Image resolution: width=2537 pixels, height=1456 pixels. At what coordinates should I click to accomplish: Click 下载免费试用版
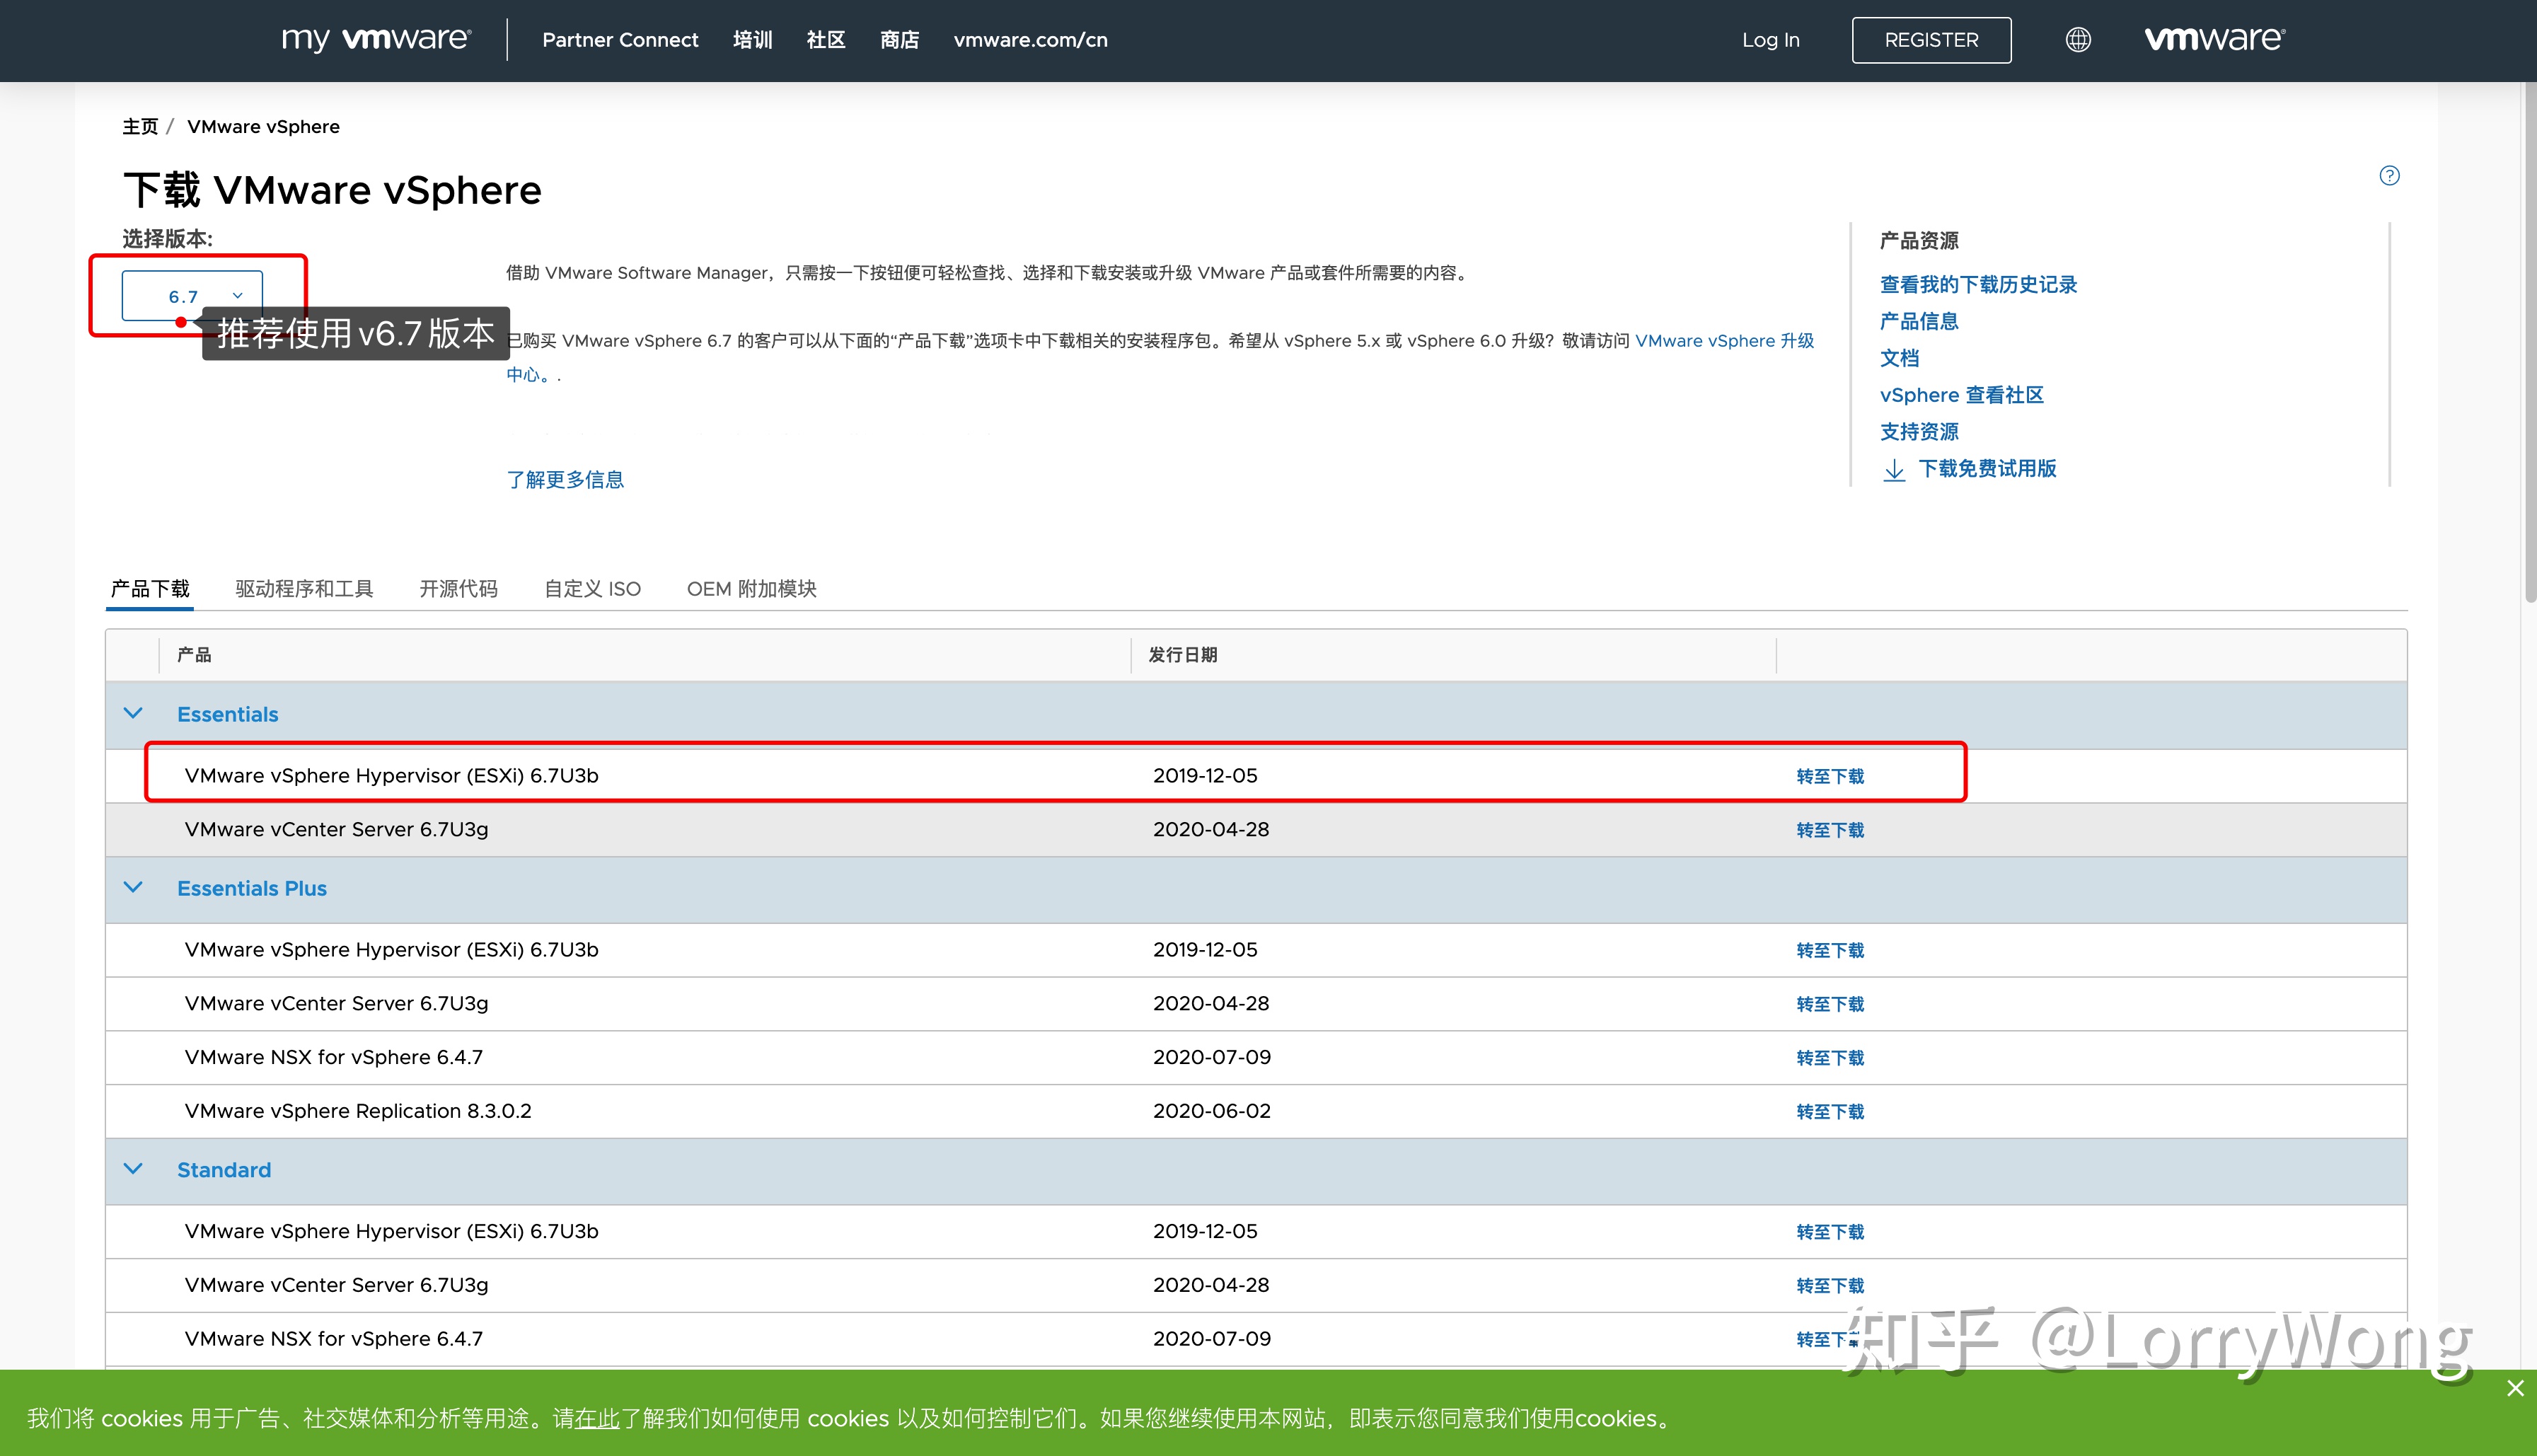tap(1987, 469)
